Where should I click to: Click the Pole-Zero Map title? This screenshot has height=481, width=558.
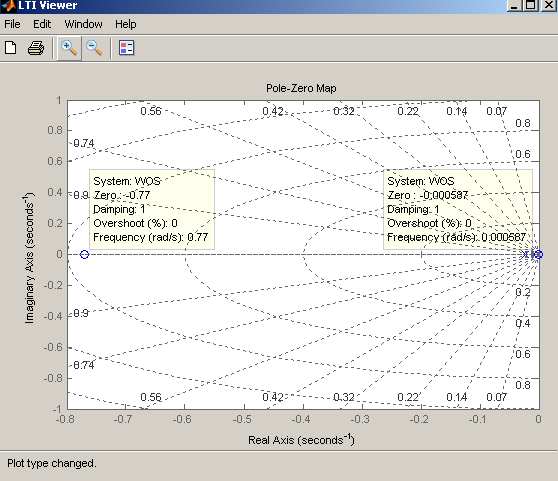[x=301, y=88]
